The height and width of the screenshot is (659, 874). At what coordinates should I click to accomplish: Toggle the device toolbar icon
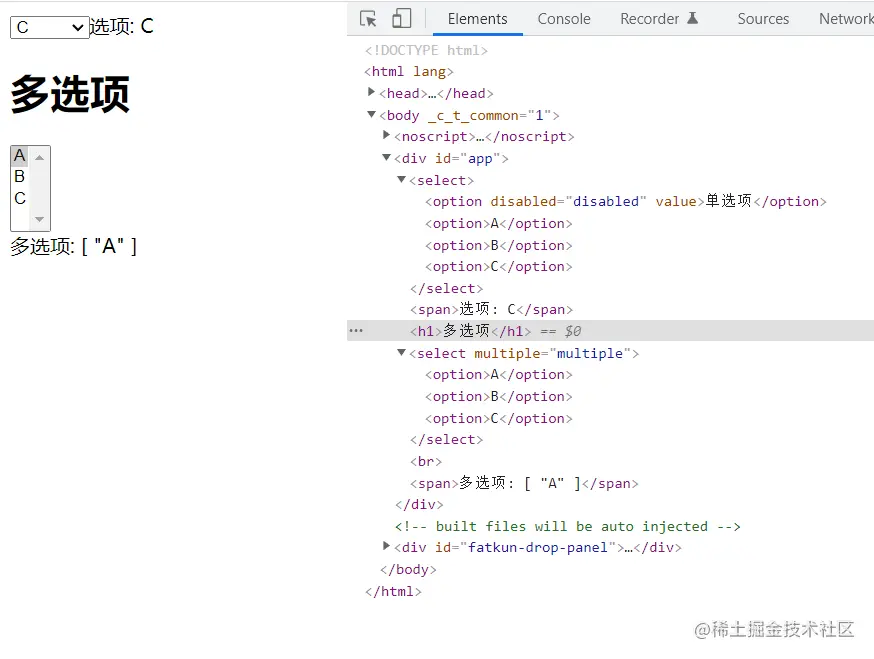[401, 18]
